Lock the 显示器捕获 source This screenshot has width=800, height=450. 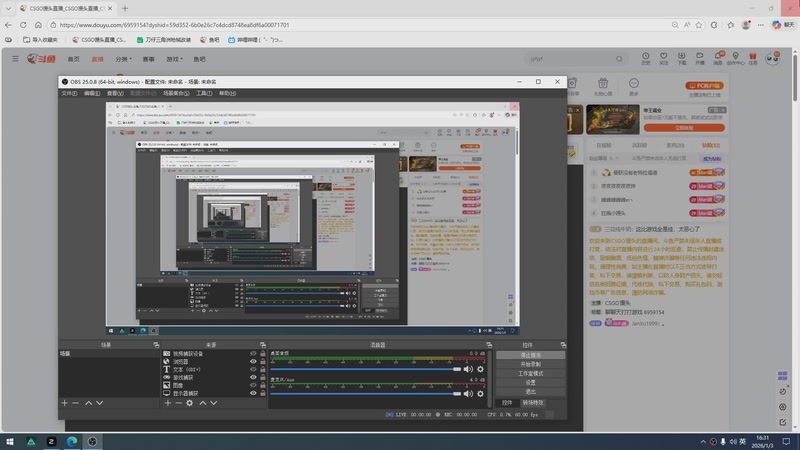263,393
